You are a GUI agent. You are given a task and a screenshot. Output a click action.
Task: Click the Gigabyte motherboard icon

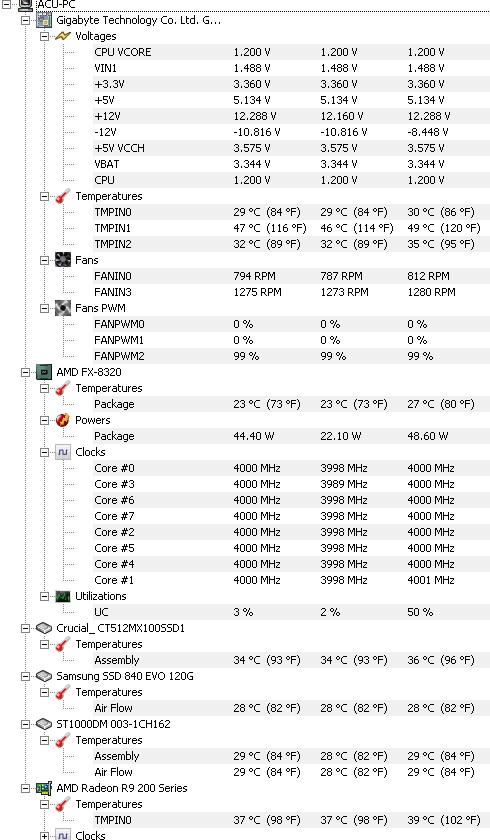pos(44,20)
